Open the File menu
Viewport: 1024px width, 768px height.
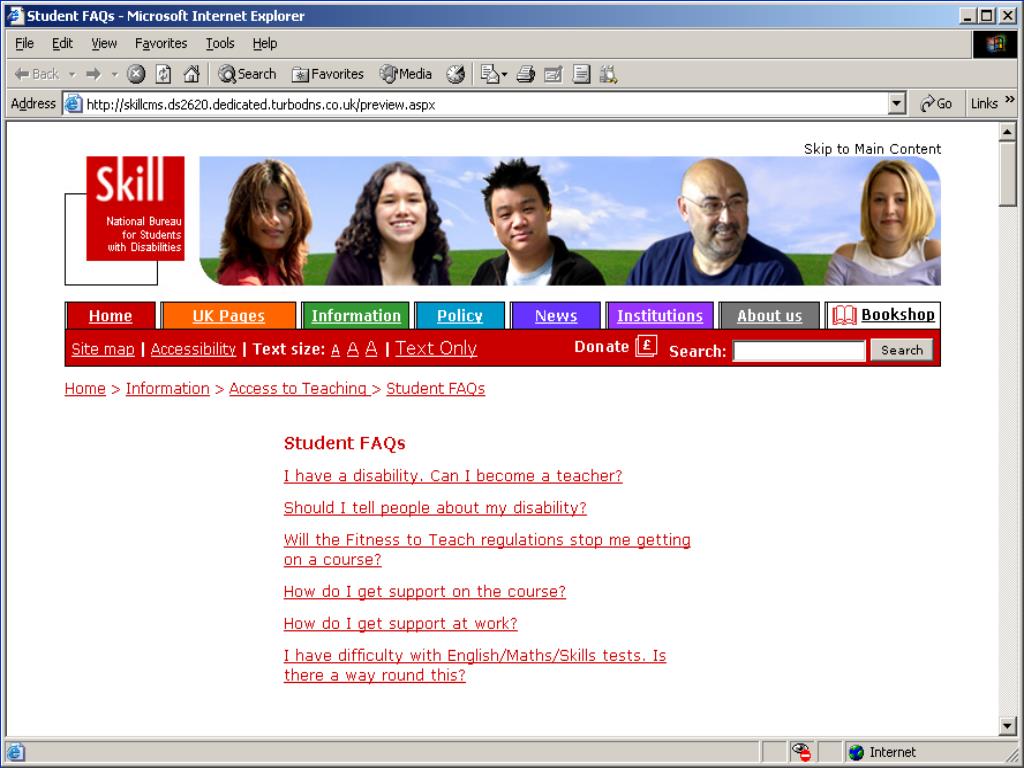(24, 44)
